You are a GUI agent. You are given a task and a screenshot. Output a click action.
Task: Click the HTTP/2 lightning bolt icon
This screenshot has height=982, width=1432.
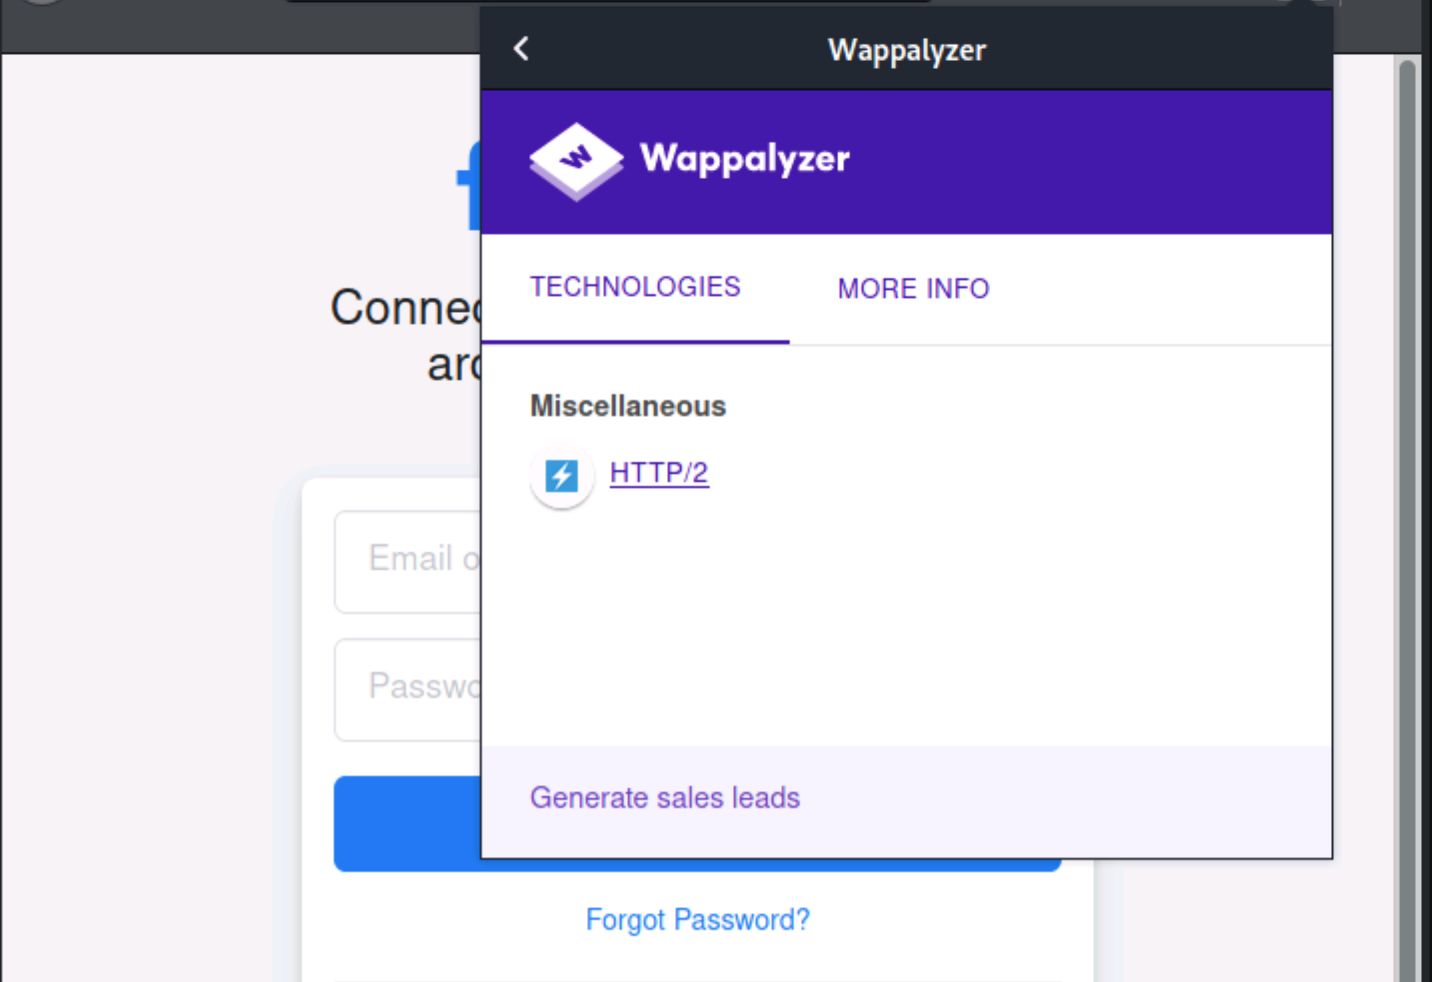561,476
